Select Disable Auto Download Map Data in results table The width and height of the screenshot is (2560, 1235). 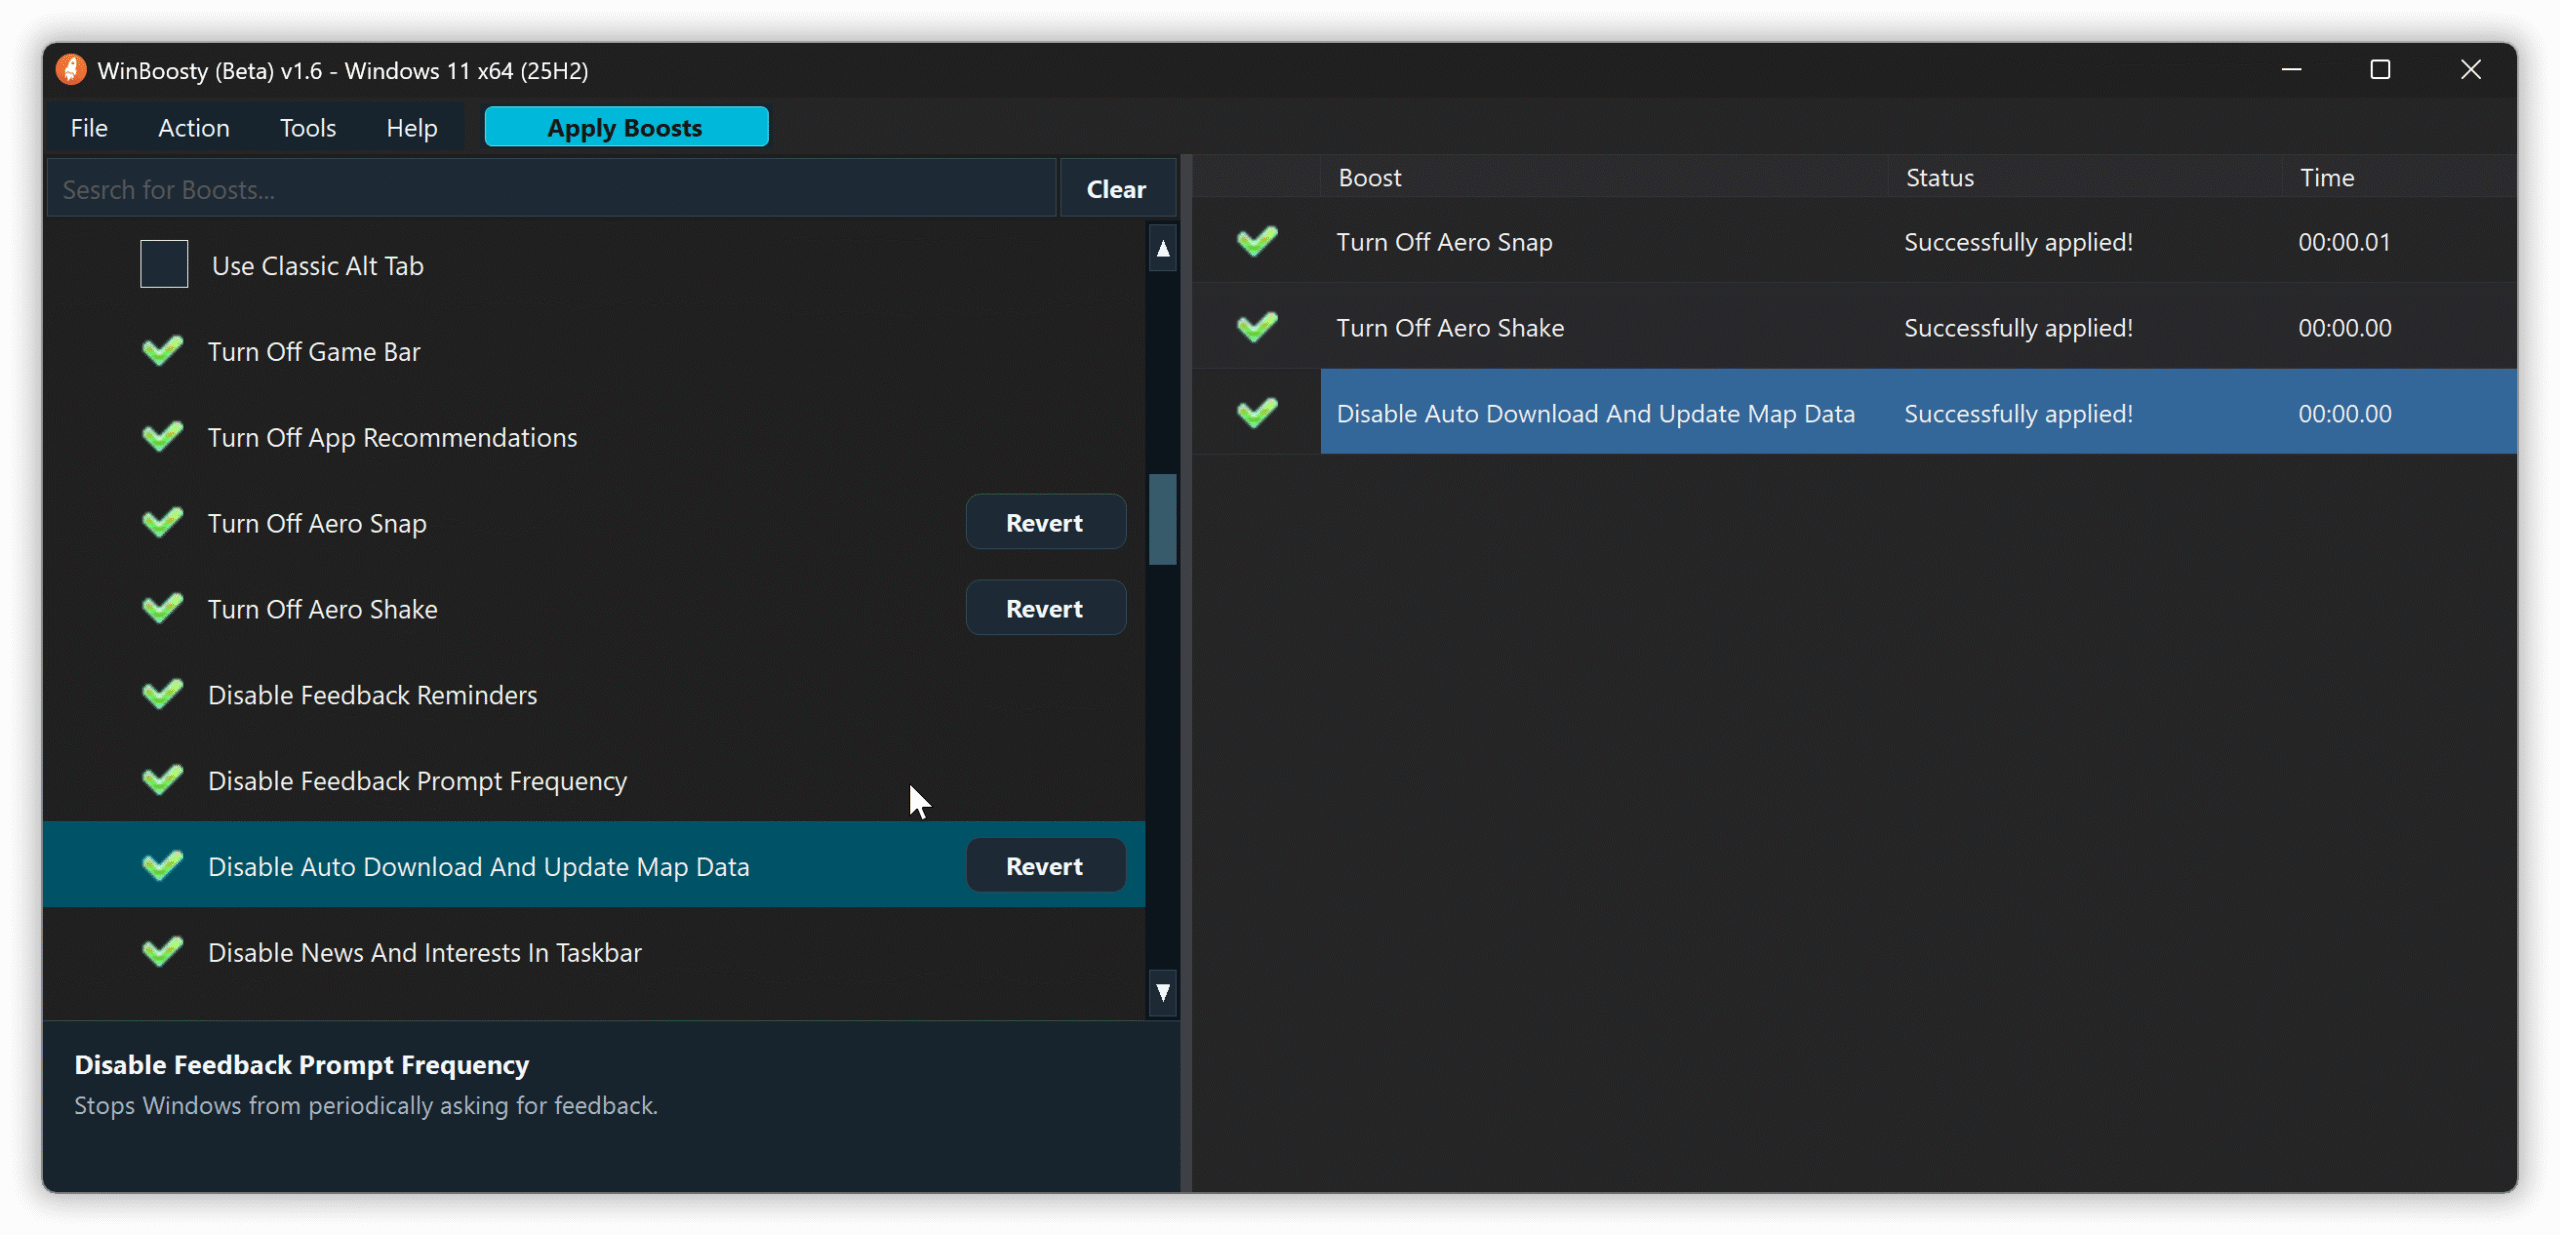(1595, 413)
